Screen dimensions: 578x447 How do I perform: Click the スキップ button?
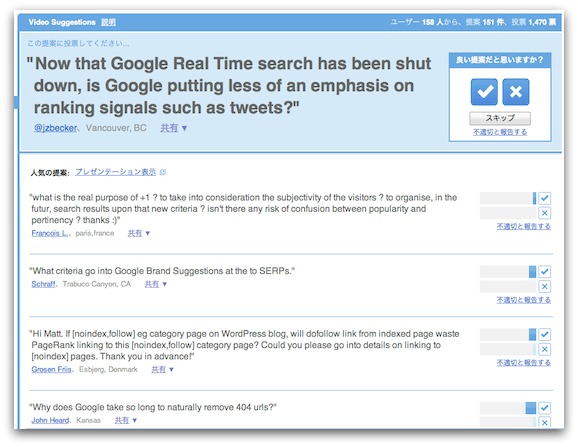coord(500,118)
